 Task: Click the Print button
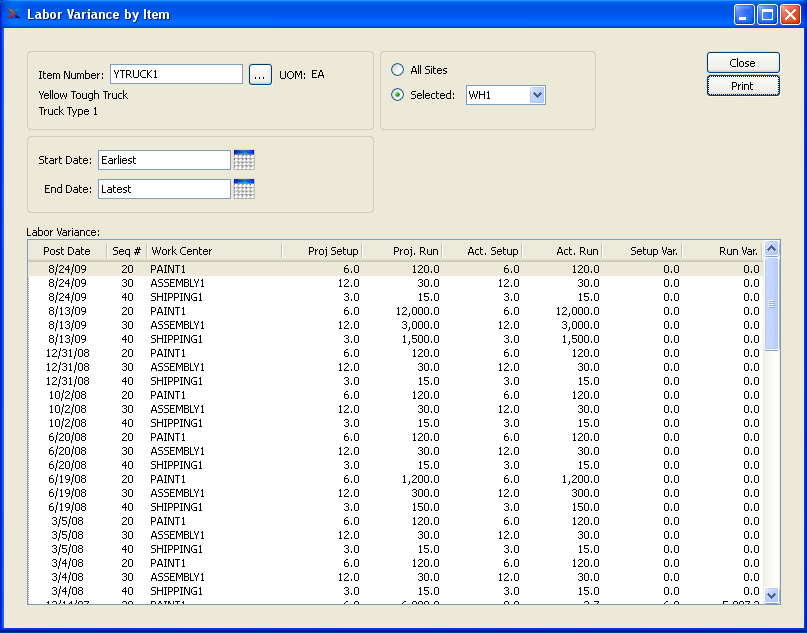click(742, 86)
